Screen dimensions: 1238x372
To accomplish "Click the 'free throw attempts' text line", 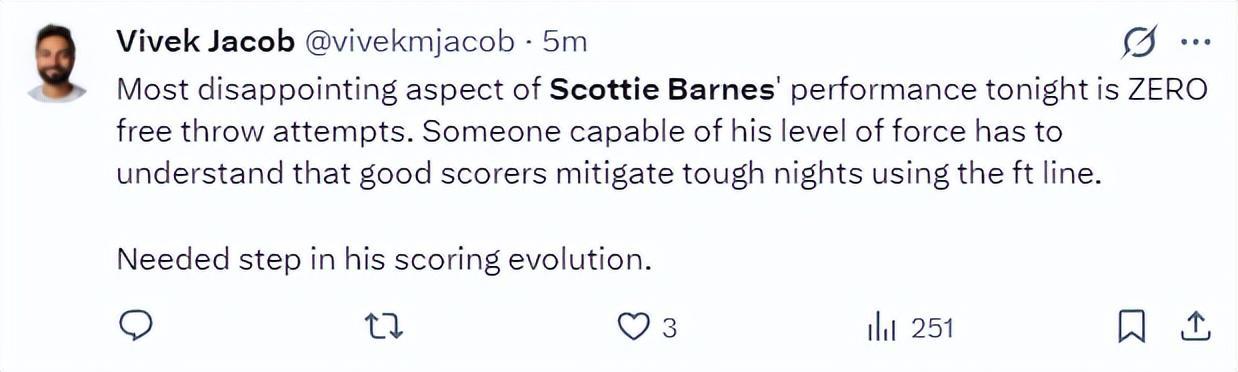I will 273,131.
